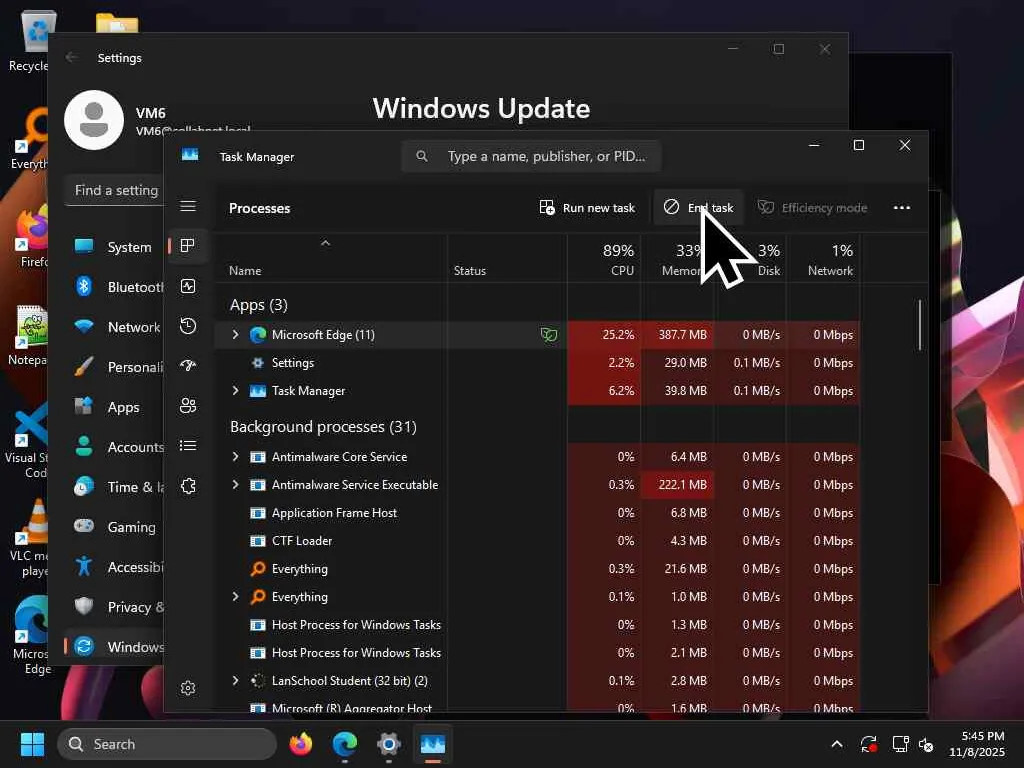Open the three-dot more options menu

(902, 208)
